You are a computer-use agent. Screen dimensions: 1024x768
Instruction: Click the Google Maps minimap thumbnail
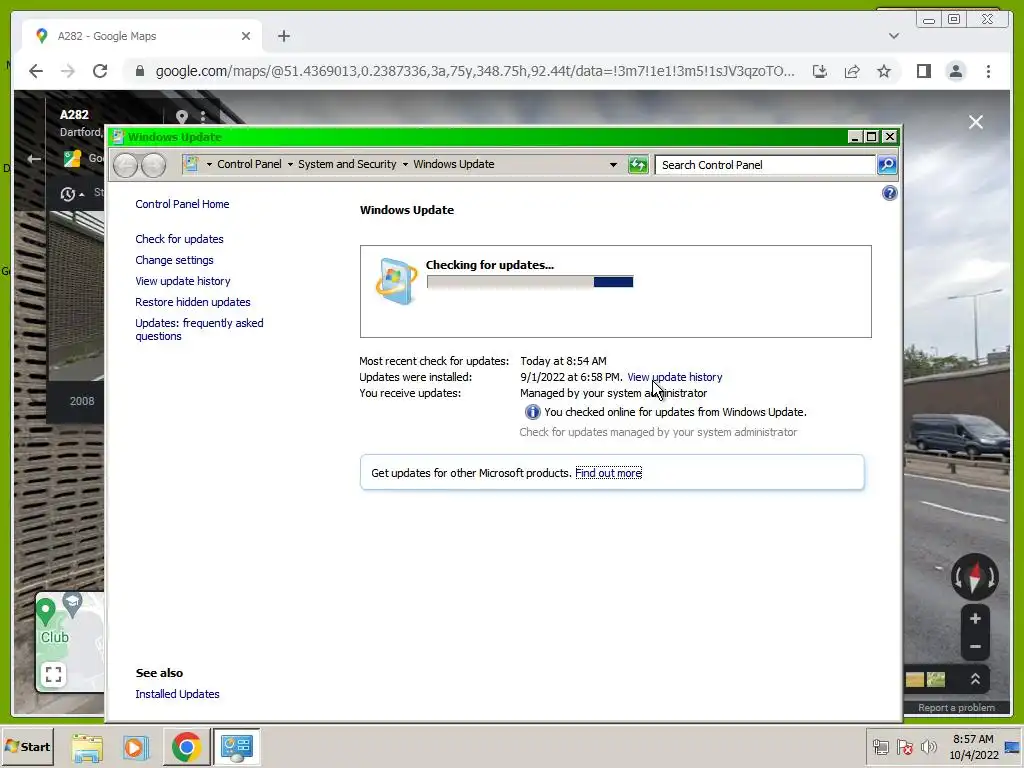pos(70,641)
